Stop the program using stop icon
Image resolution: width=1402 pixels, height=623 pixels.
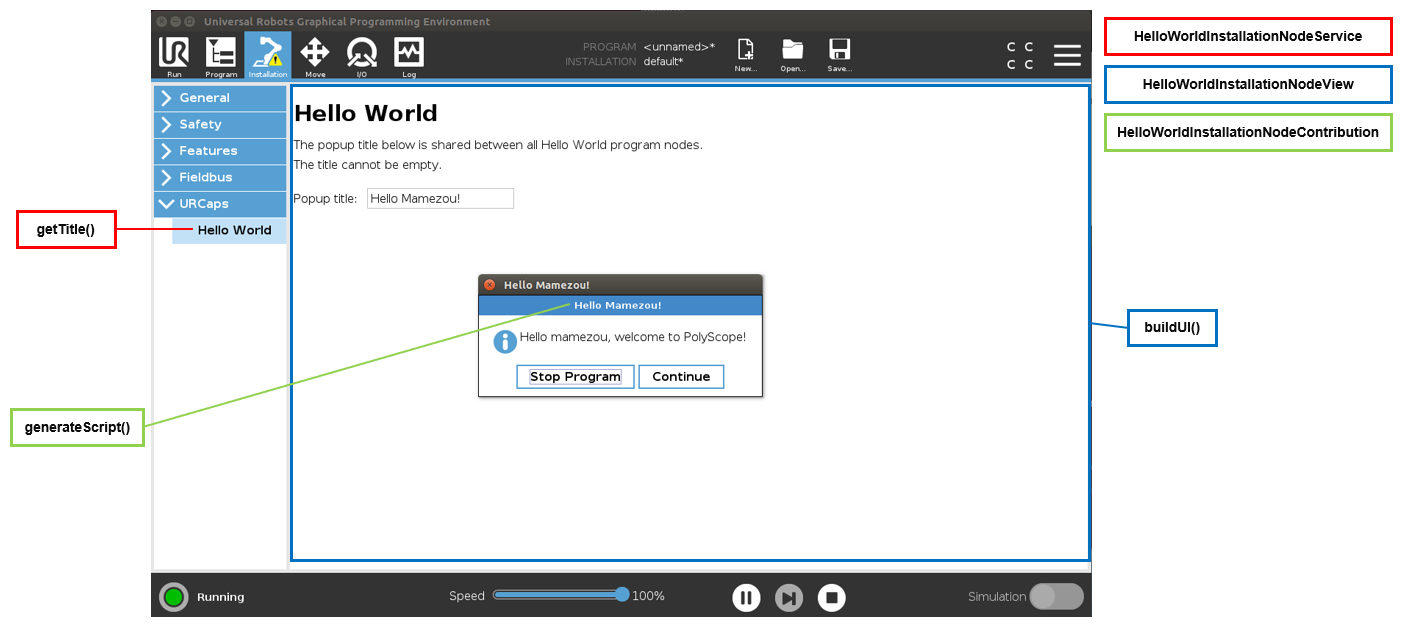832,598
